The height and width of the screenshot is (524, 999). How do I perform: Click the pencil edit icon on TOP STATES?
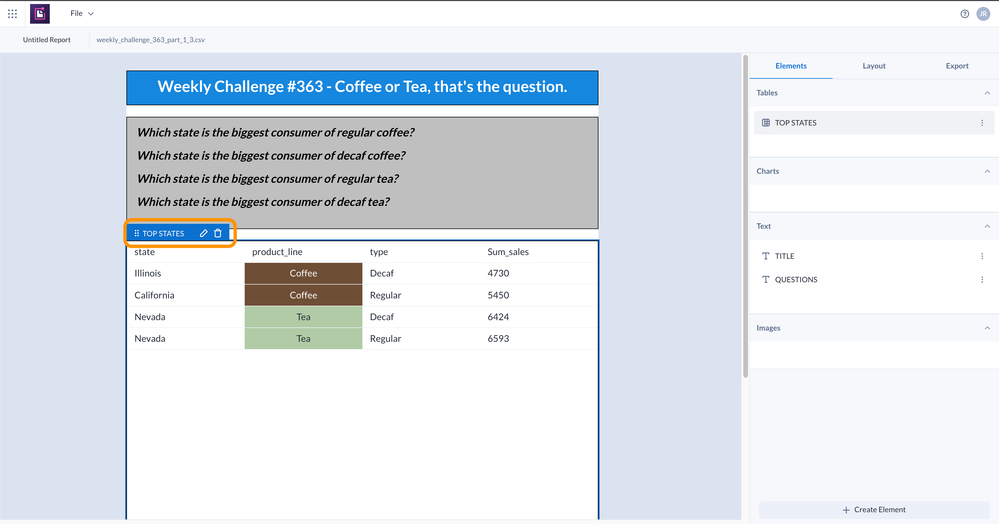pyautogui.click(x=204, y=233)
